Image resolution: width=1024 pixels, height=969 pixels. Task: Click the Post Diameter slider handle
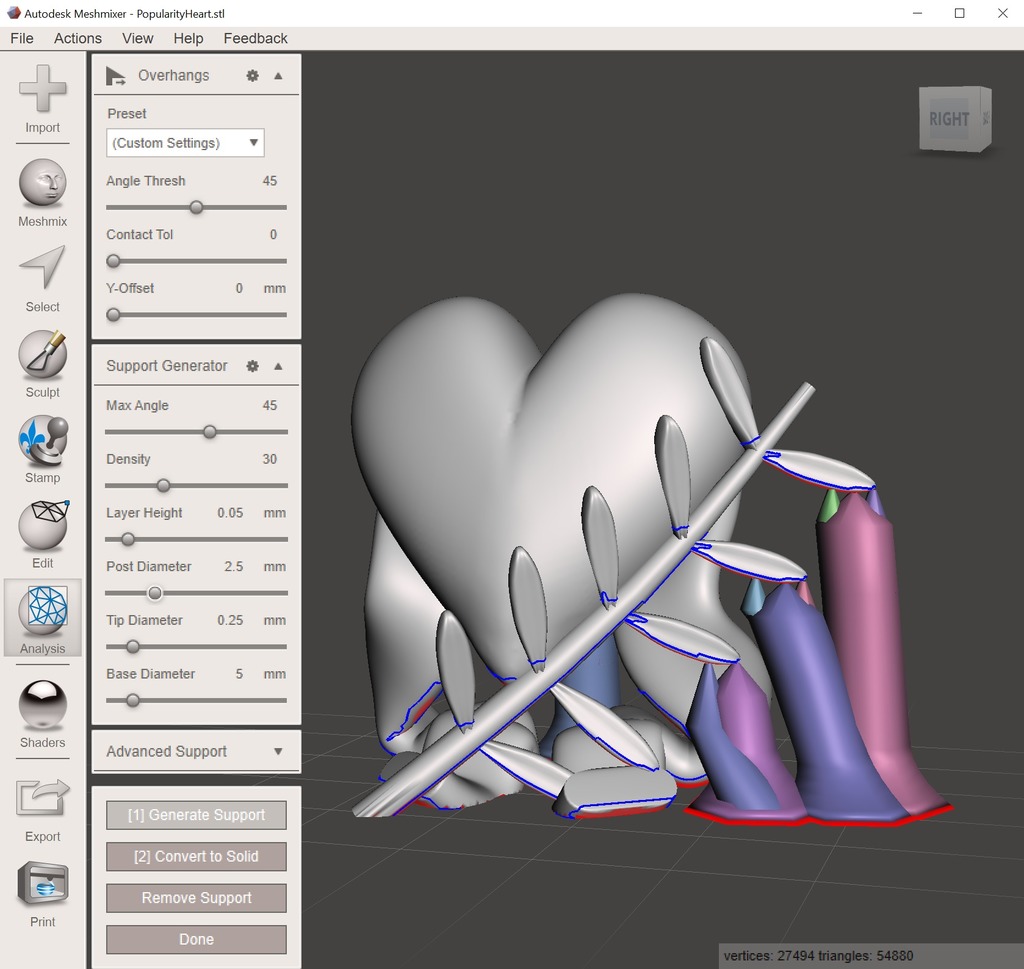coord(155,593)
